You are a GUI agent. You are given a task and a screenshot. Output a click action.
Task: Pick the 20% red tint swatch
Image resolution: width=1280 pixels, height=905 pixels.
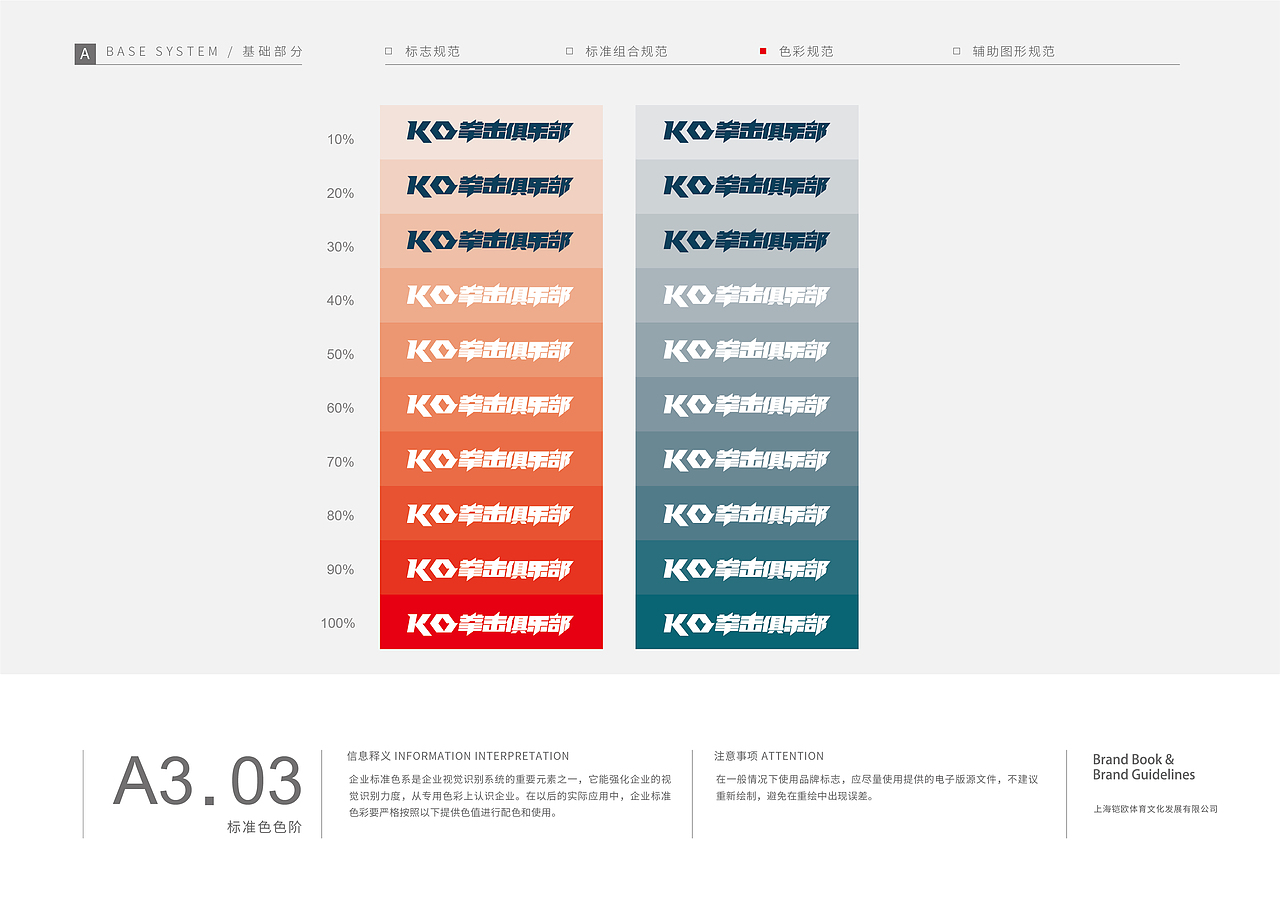pos(491,186)
